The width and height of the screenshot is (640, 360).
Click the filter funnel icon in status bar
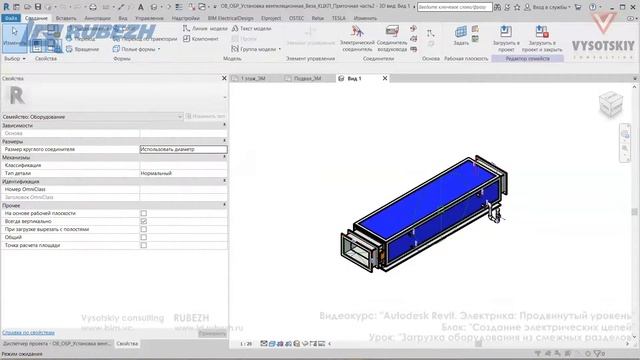coord(598,353)
